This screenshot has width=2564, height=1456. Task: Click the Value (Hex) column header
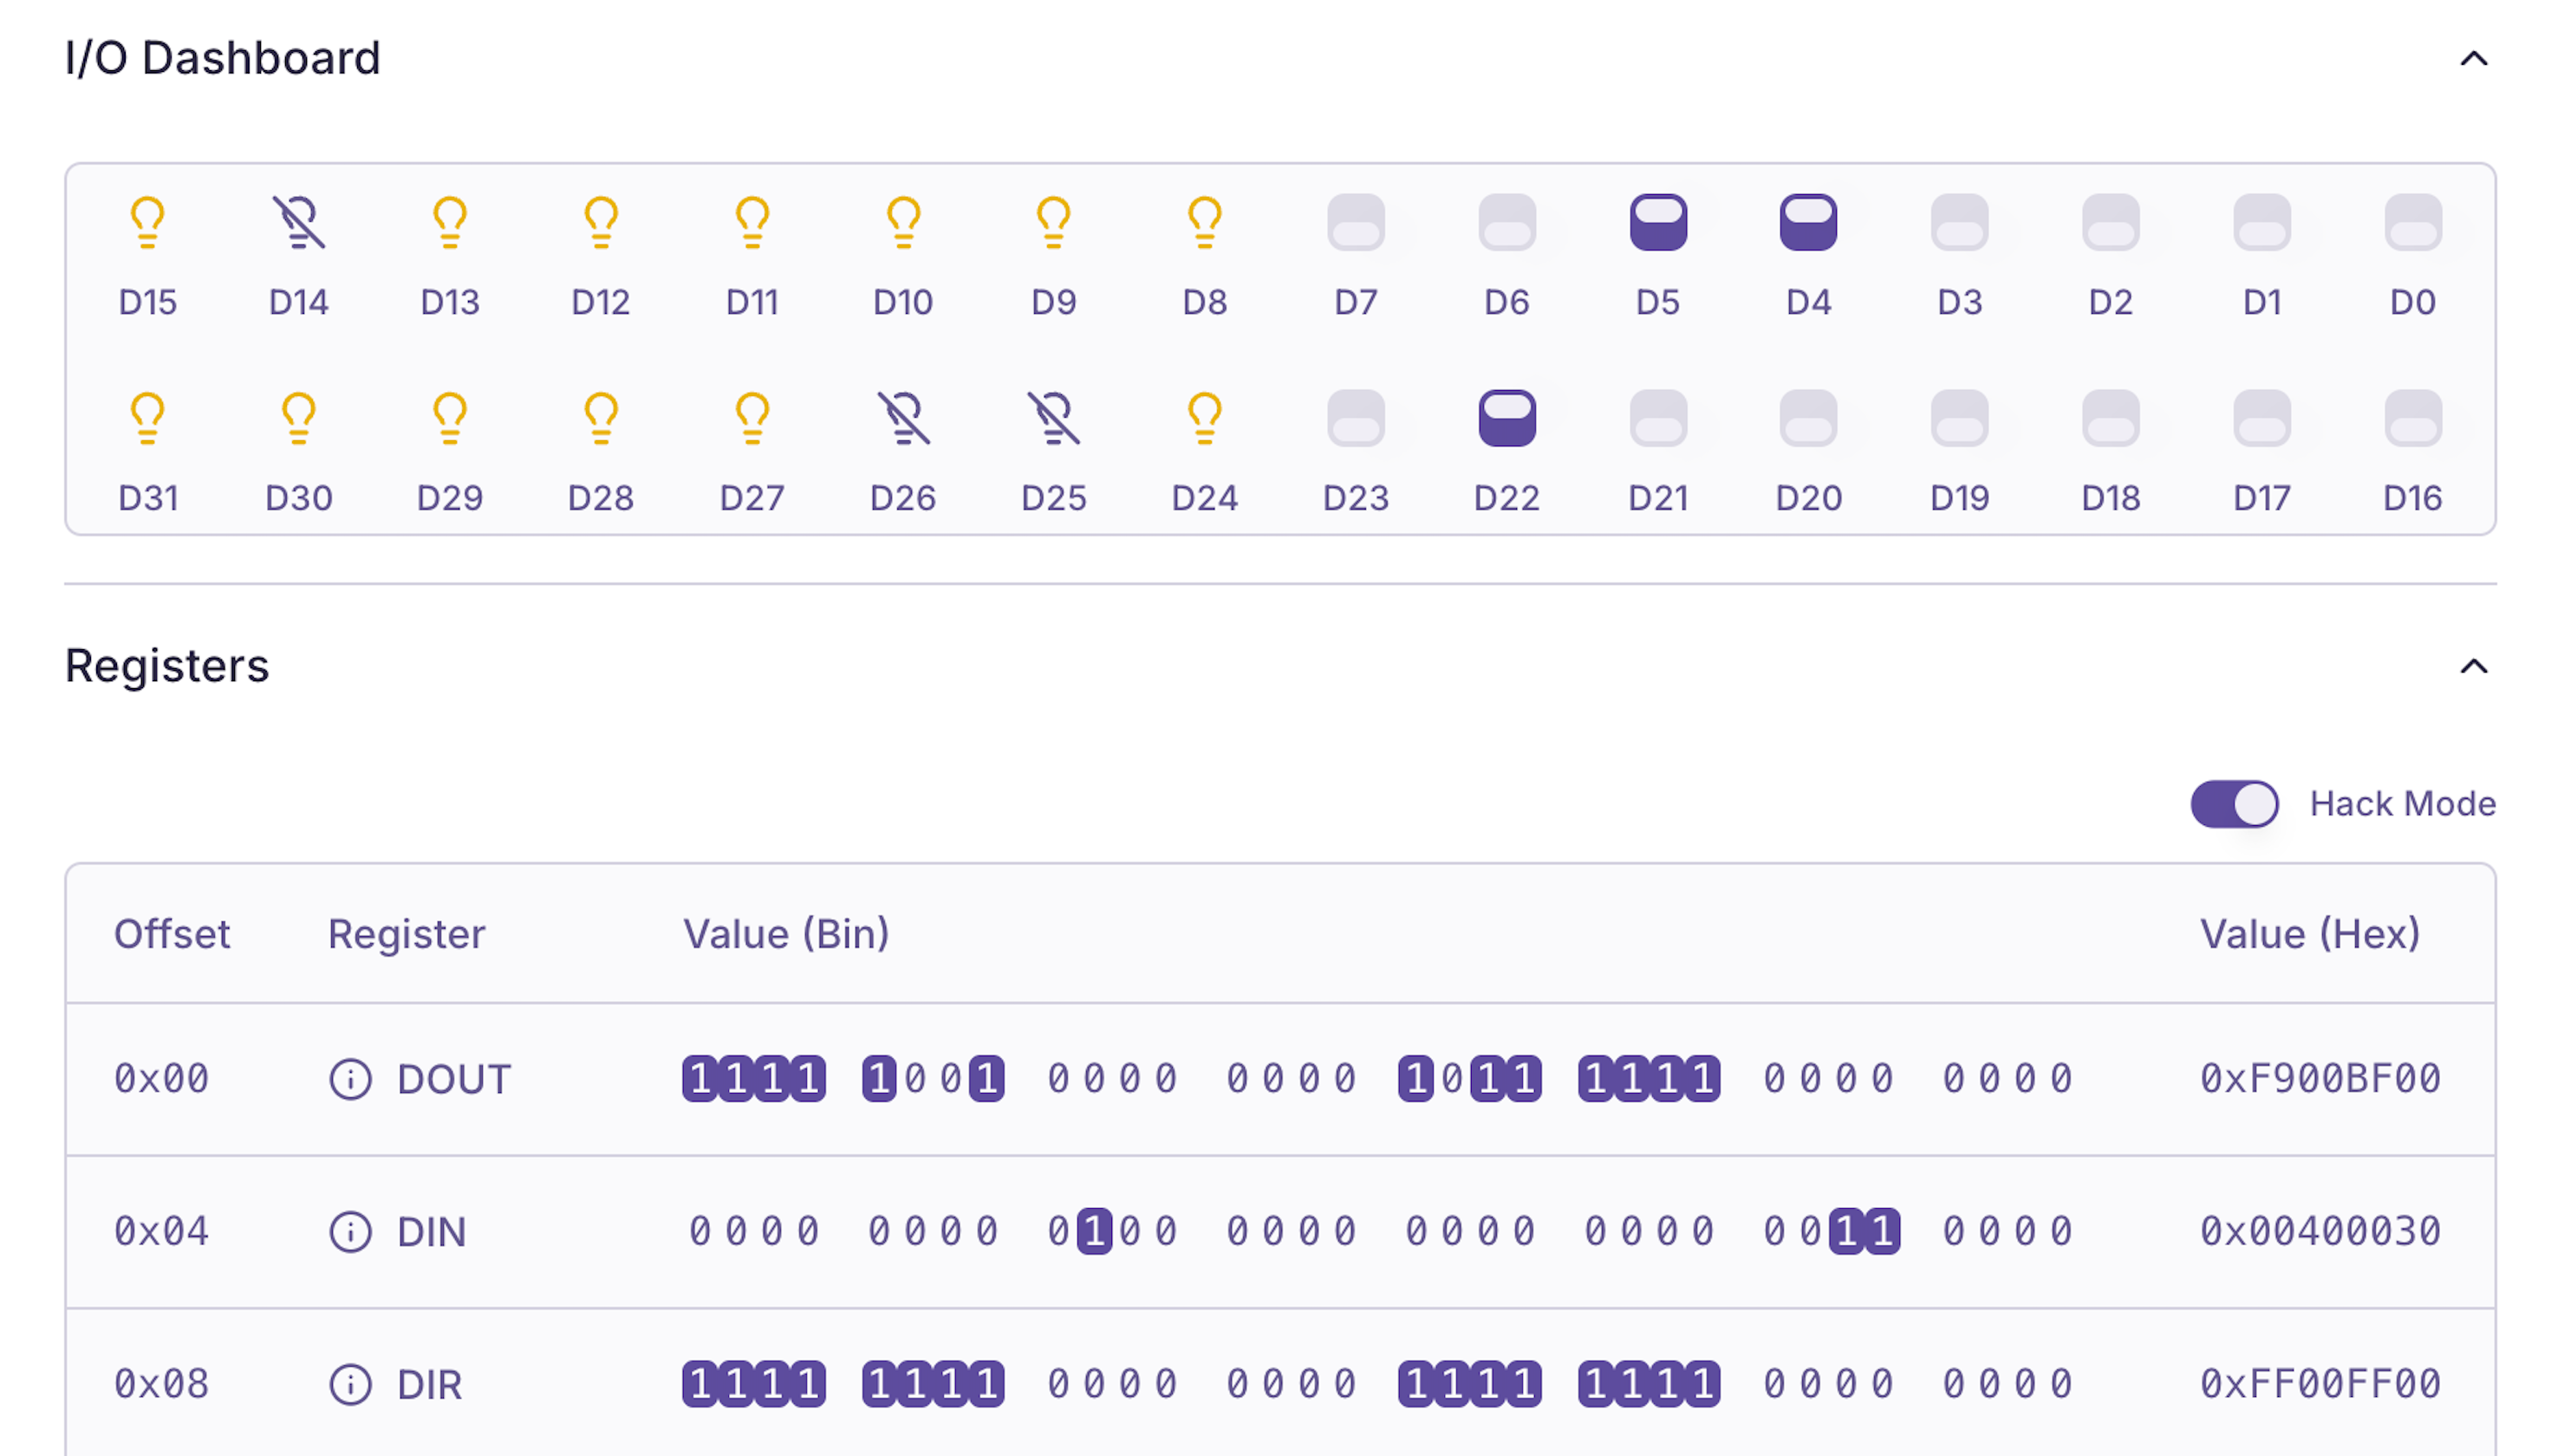[x=2309, y=933]
